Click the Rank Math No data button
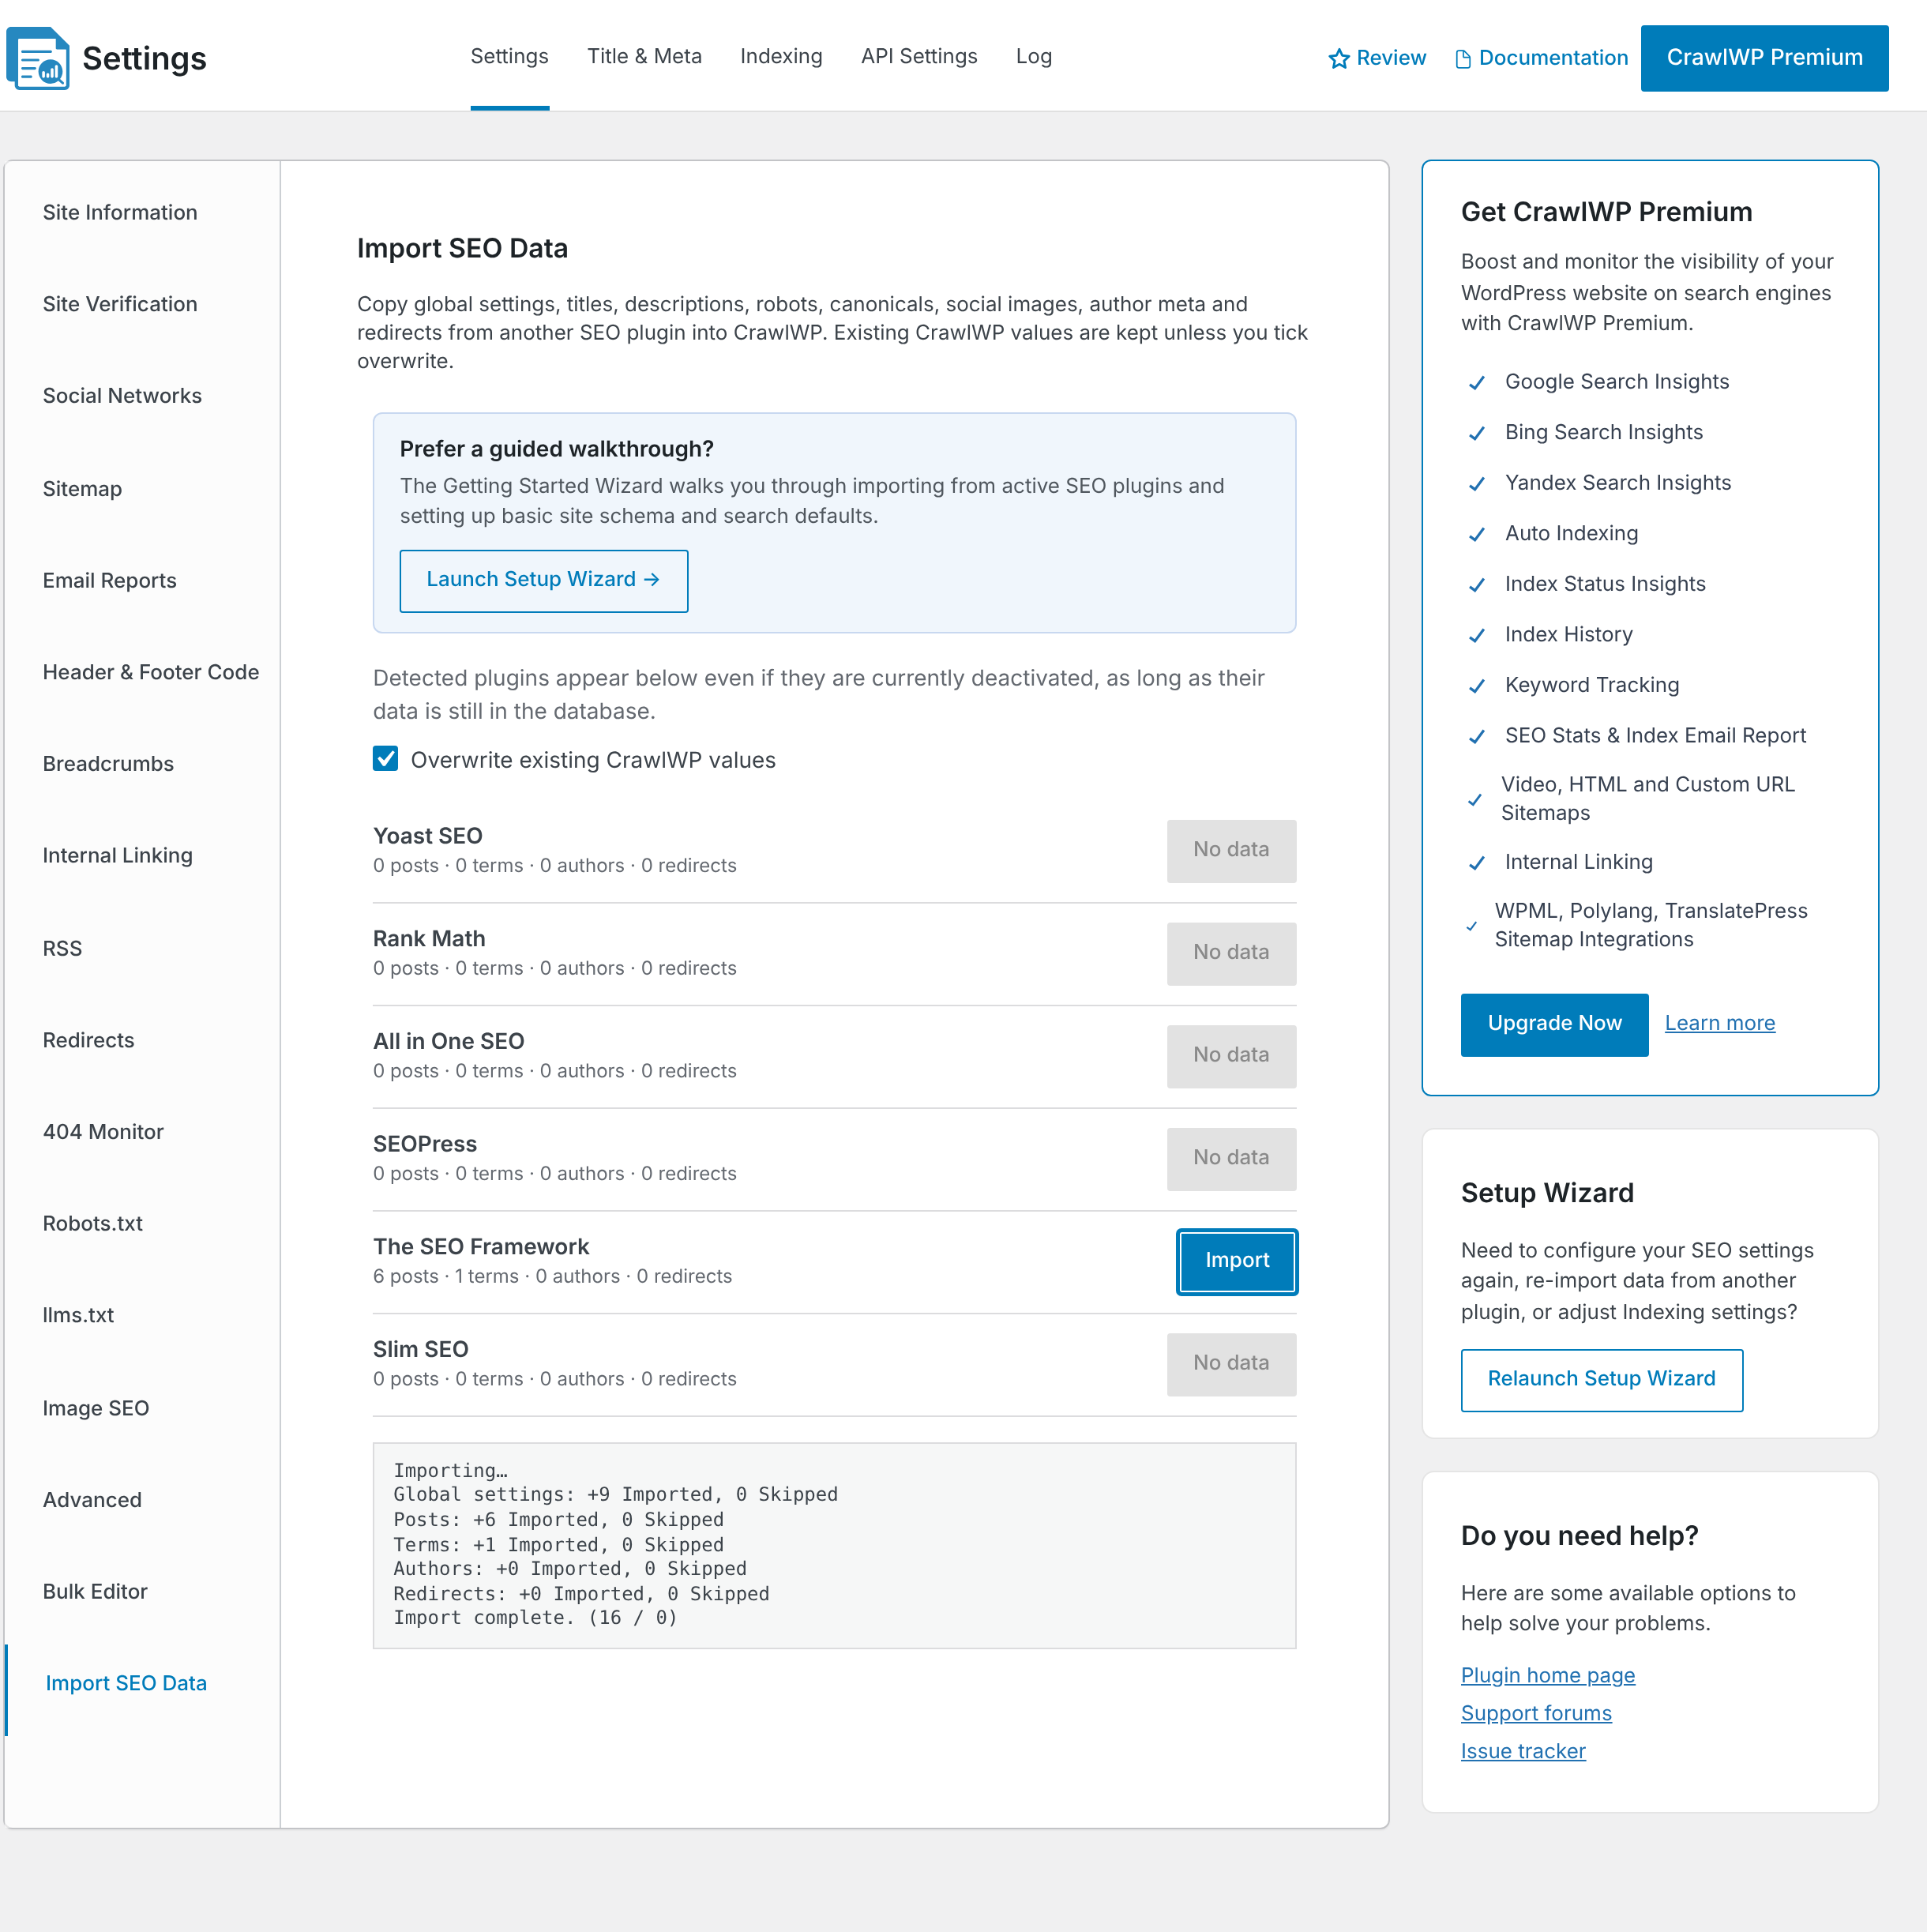 click(x=1231, y=953)
